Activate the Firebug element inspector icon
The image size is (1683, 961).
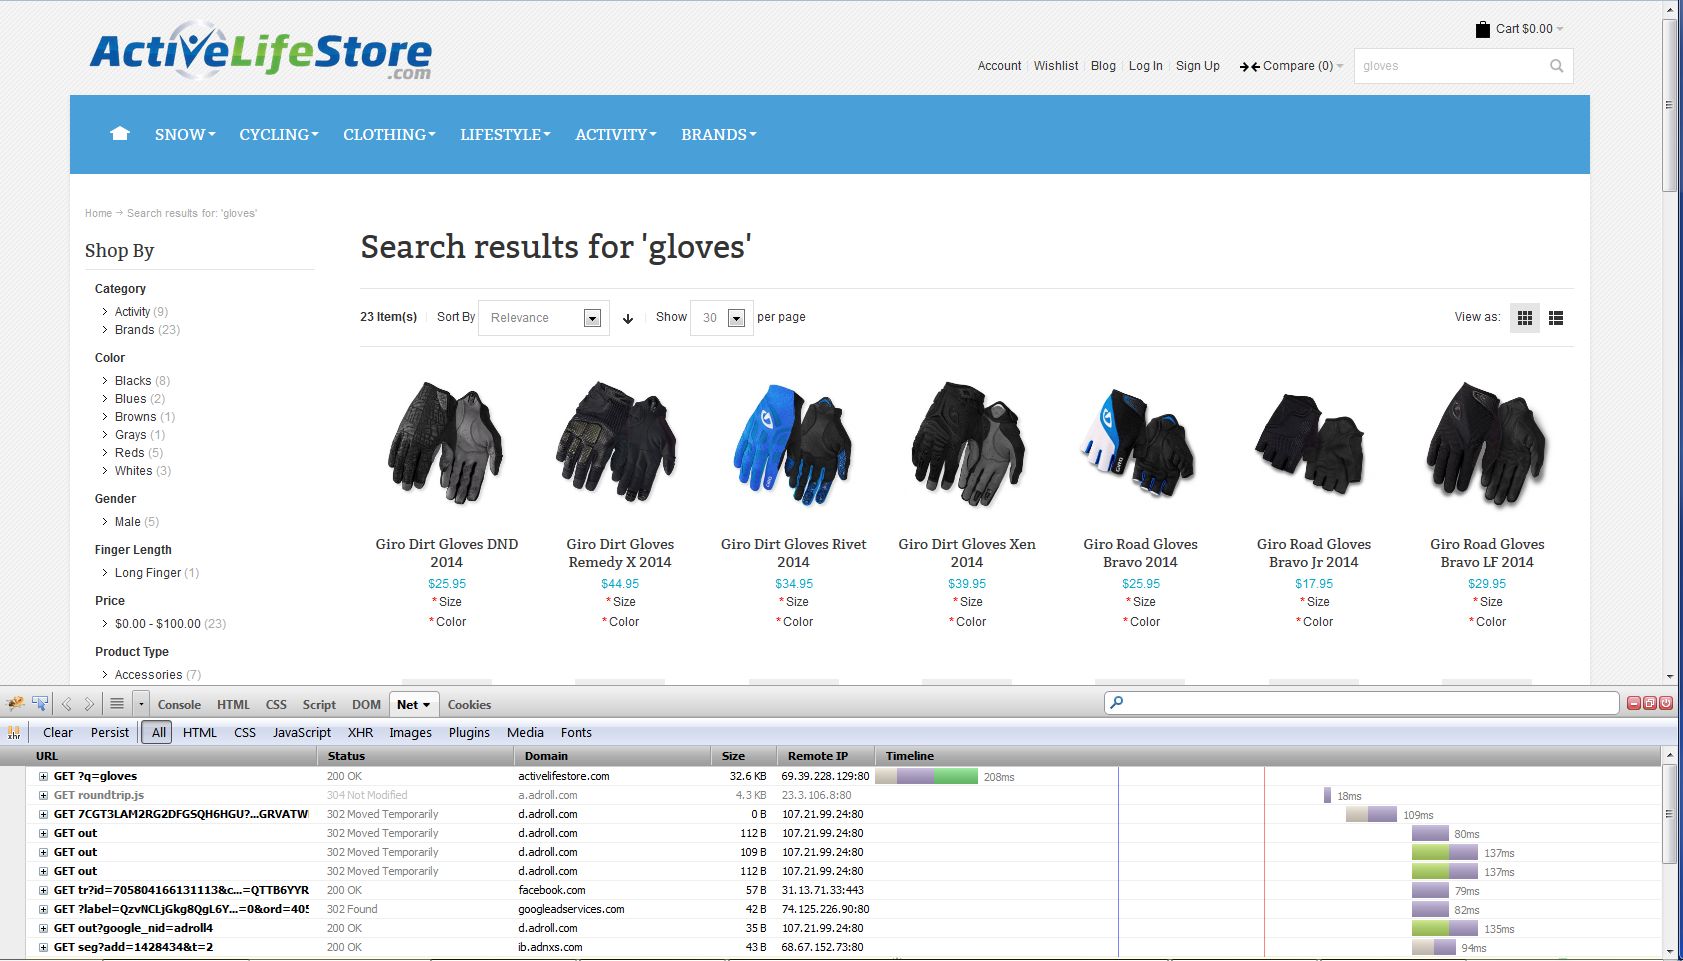tap(40, 704)
